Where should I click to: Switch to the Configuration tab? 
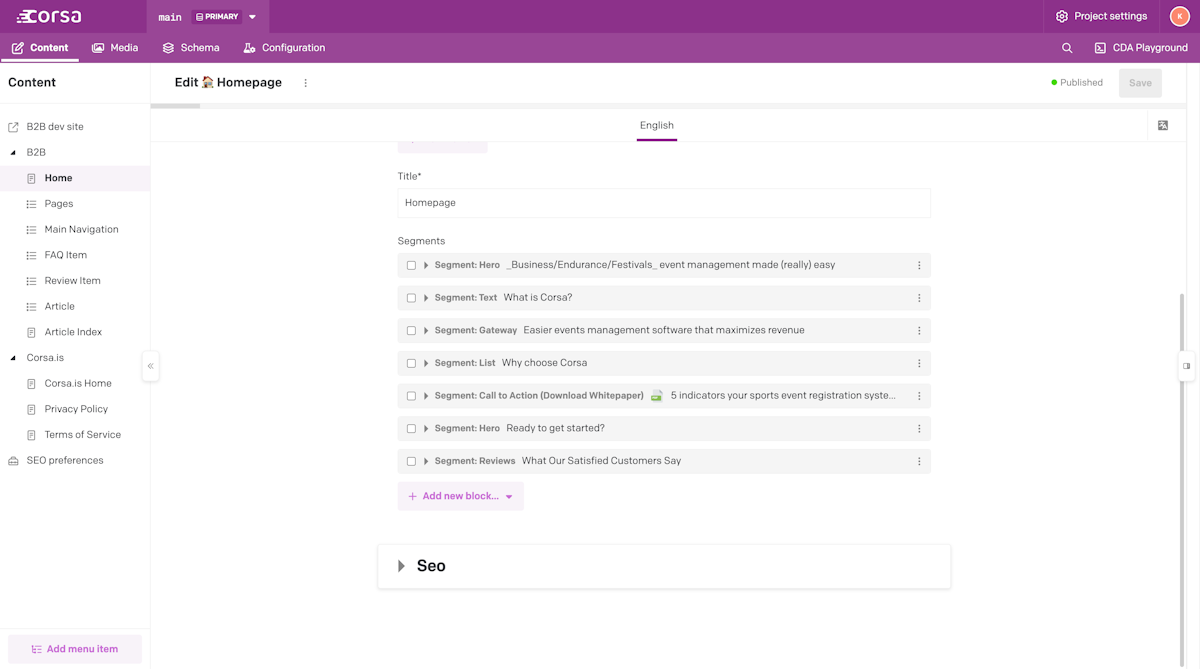285,48
